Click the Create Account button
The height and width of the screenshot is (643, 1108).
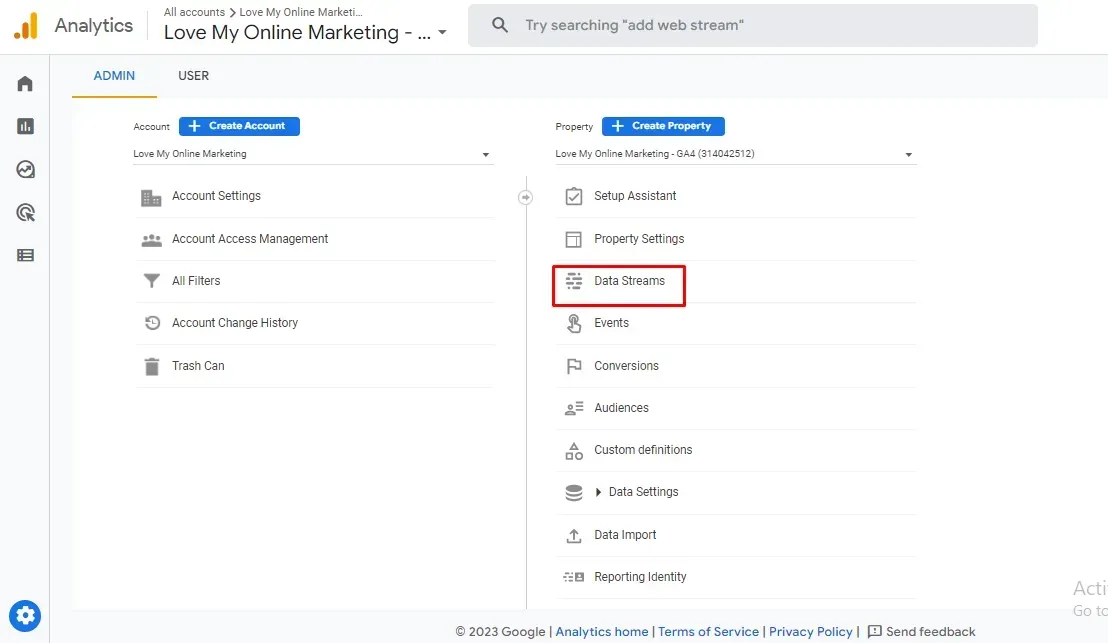tap(239, 126)
